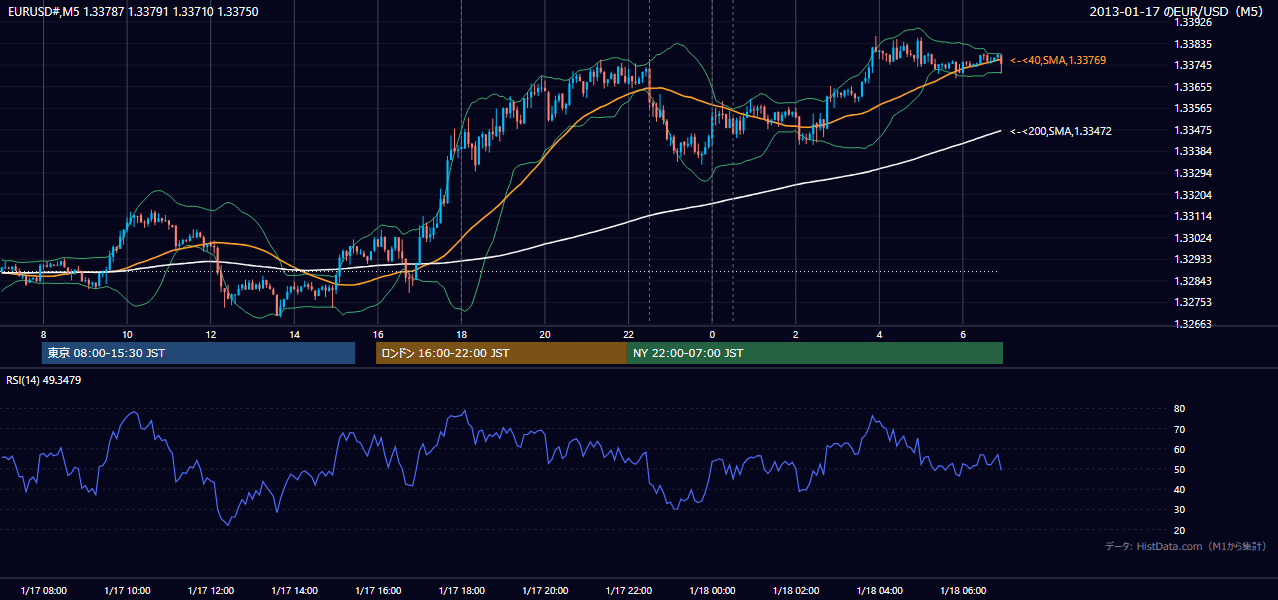Image resolution: width=1278 pixels, height=600 pixels.
Task: Click hour tick 20 under the price chart
Action: [545, 334]
